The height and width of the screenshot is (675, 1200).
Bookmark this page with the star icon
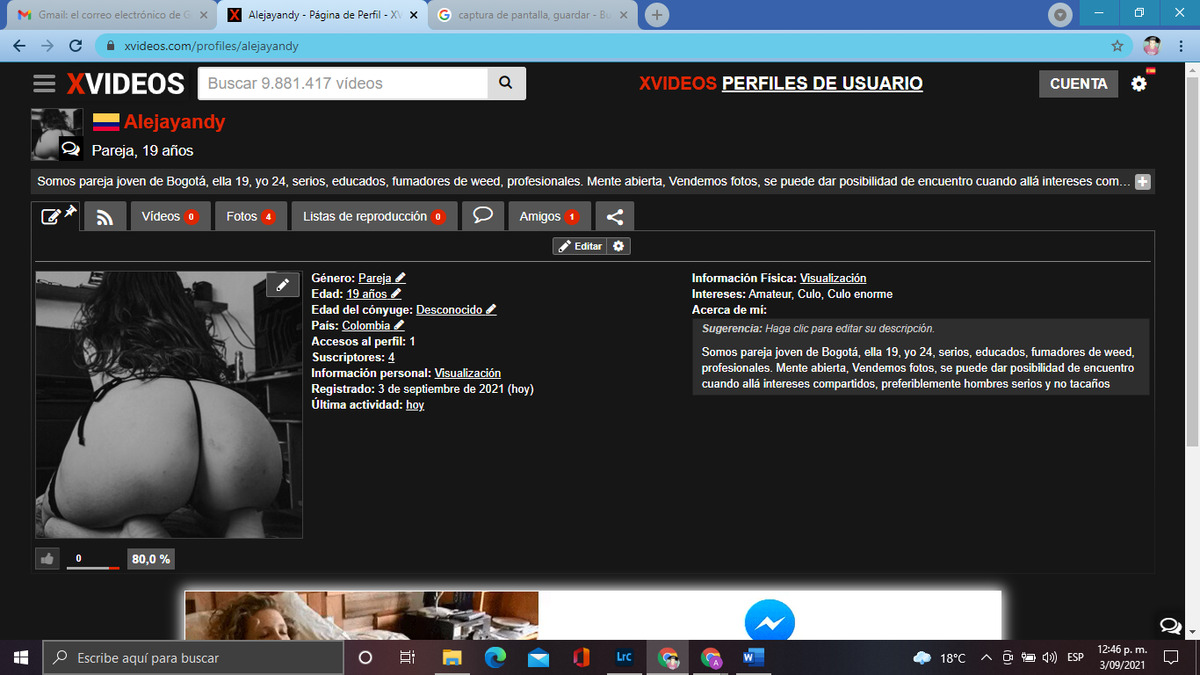pyautogui.click(x=1117, y=46)
